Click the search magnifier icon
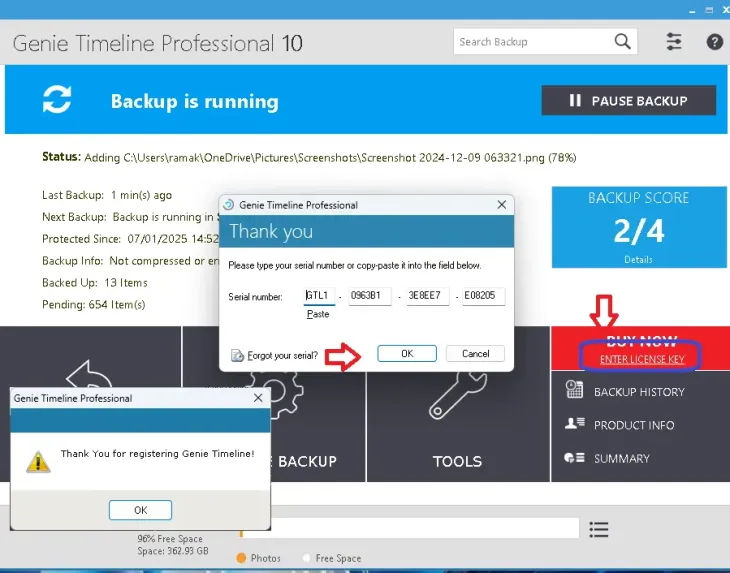The image size is (730, 573). pos(622,42)
